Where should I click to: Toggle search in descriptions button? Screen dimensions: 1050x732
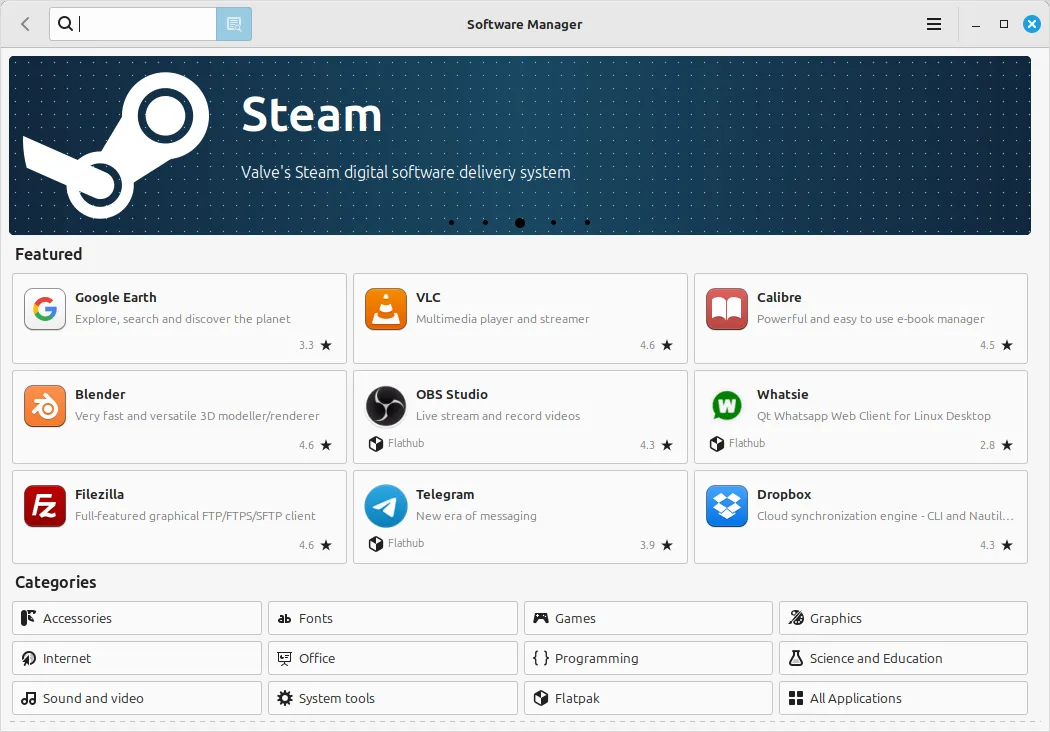[x=234, y=24]
